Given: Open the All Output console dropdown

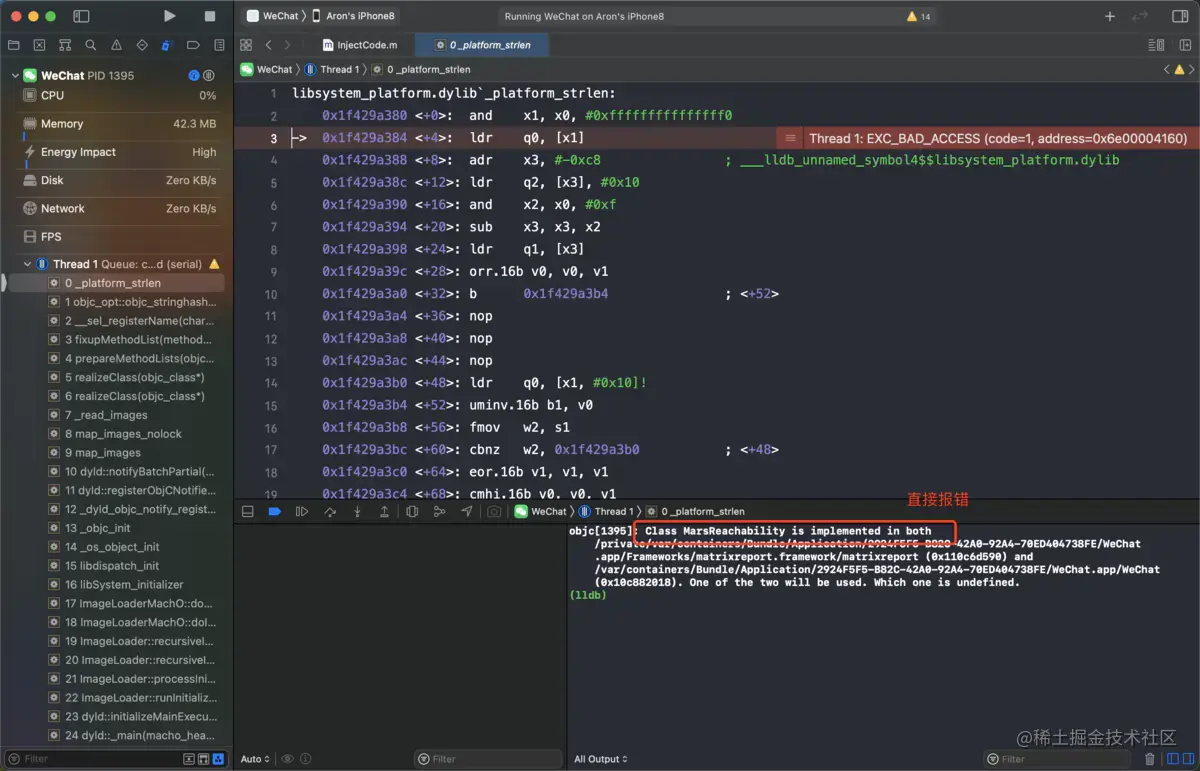Looking at the screenshot, I should [601, 759].
